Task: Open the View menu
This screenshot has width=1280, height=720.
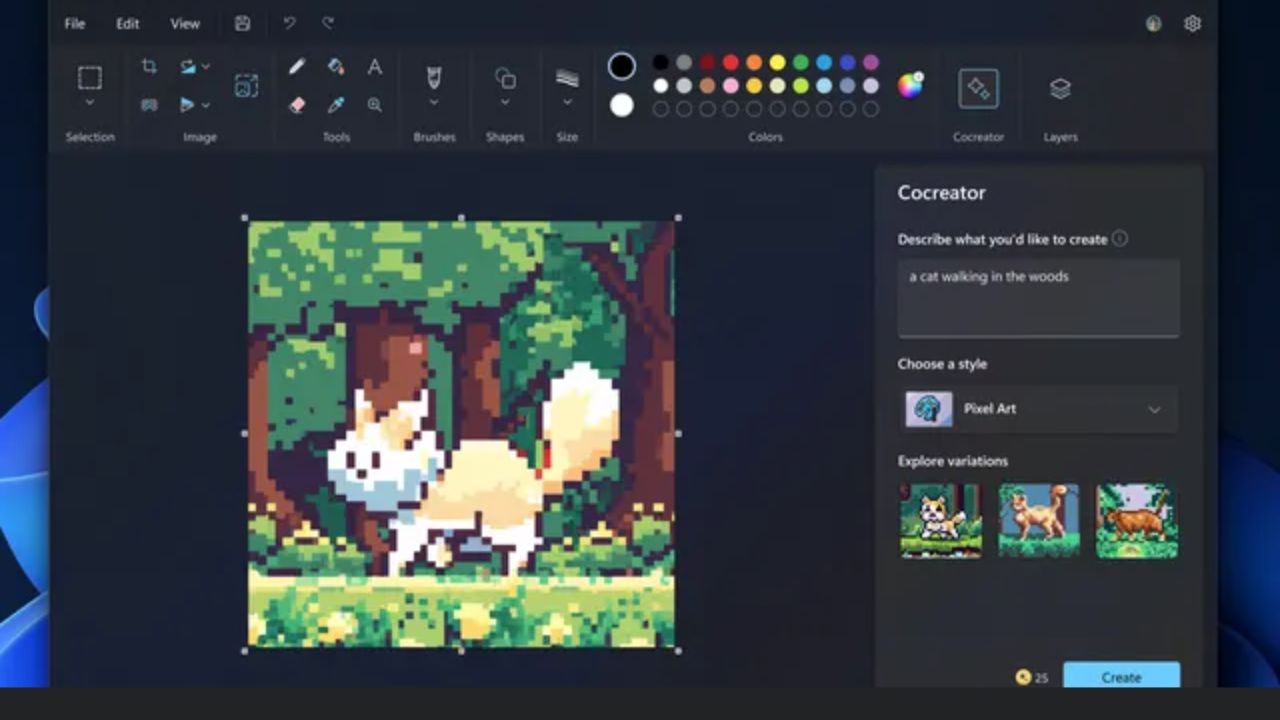Action: (x=185, y=22)
